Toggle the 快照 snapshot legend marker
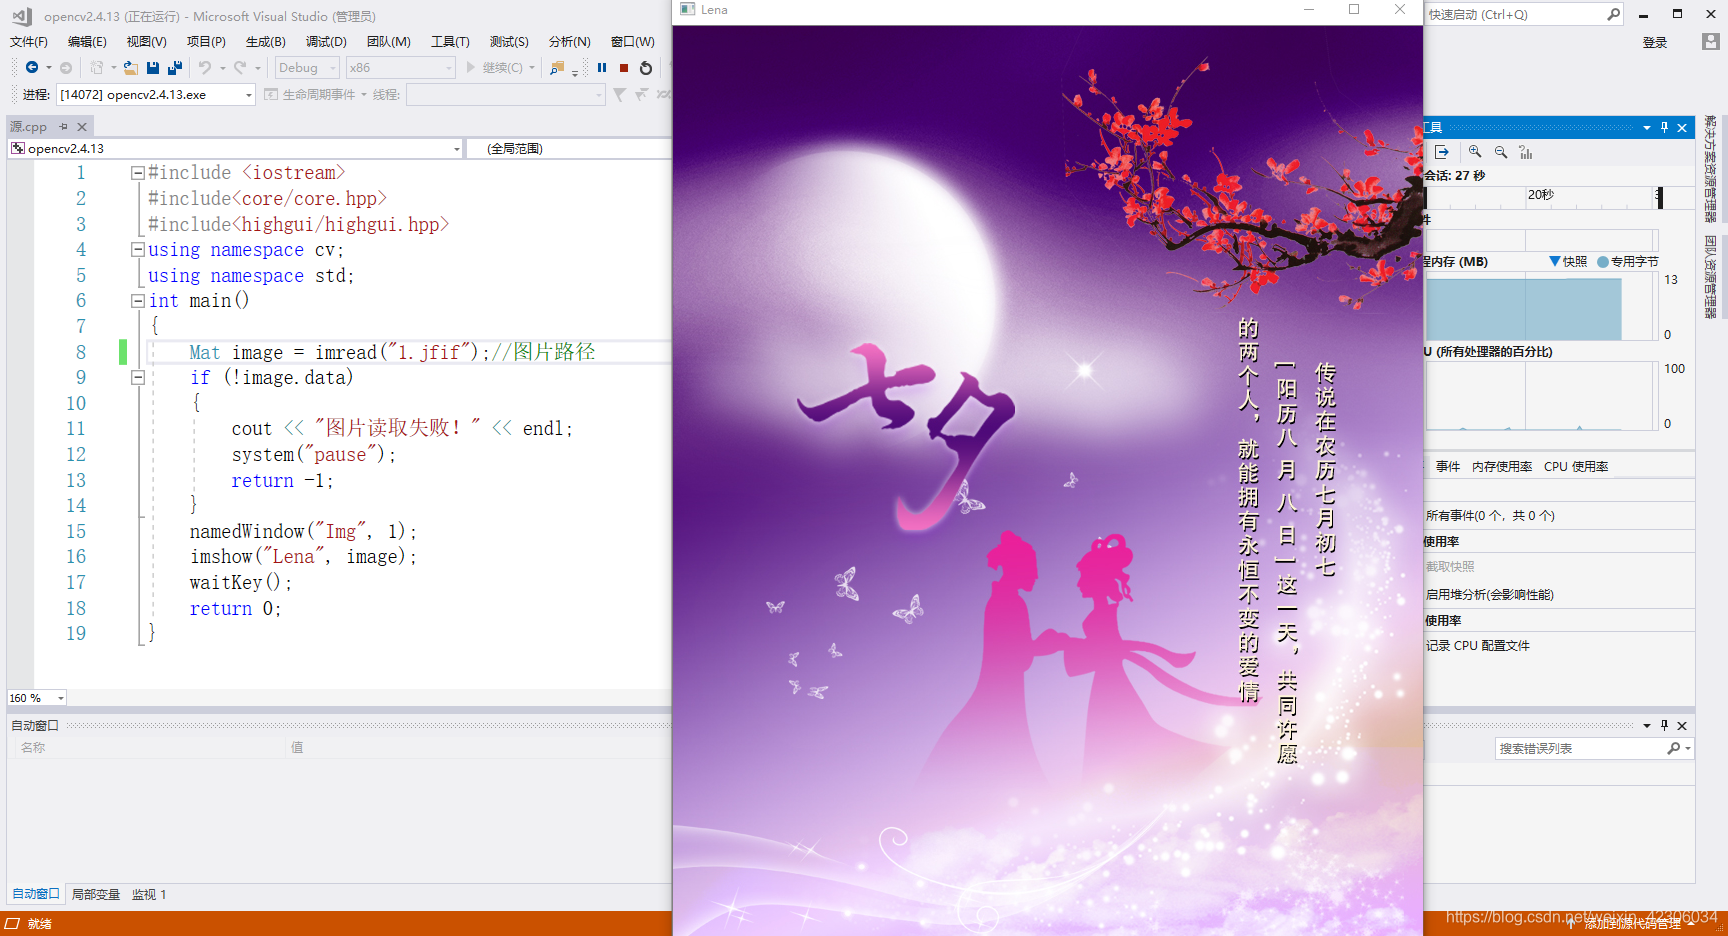The height and width of the screenshot is (936, 1728). pyautogui.click(x=1555, y=261)
